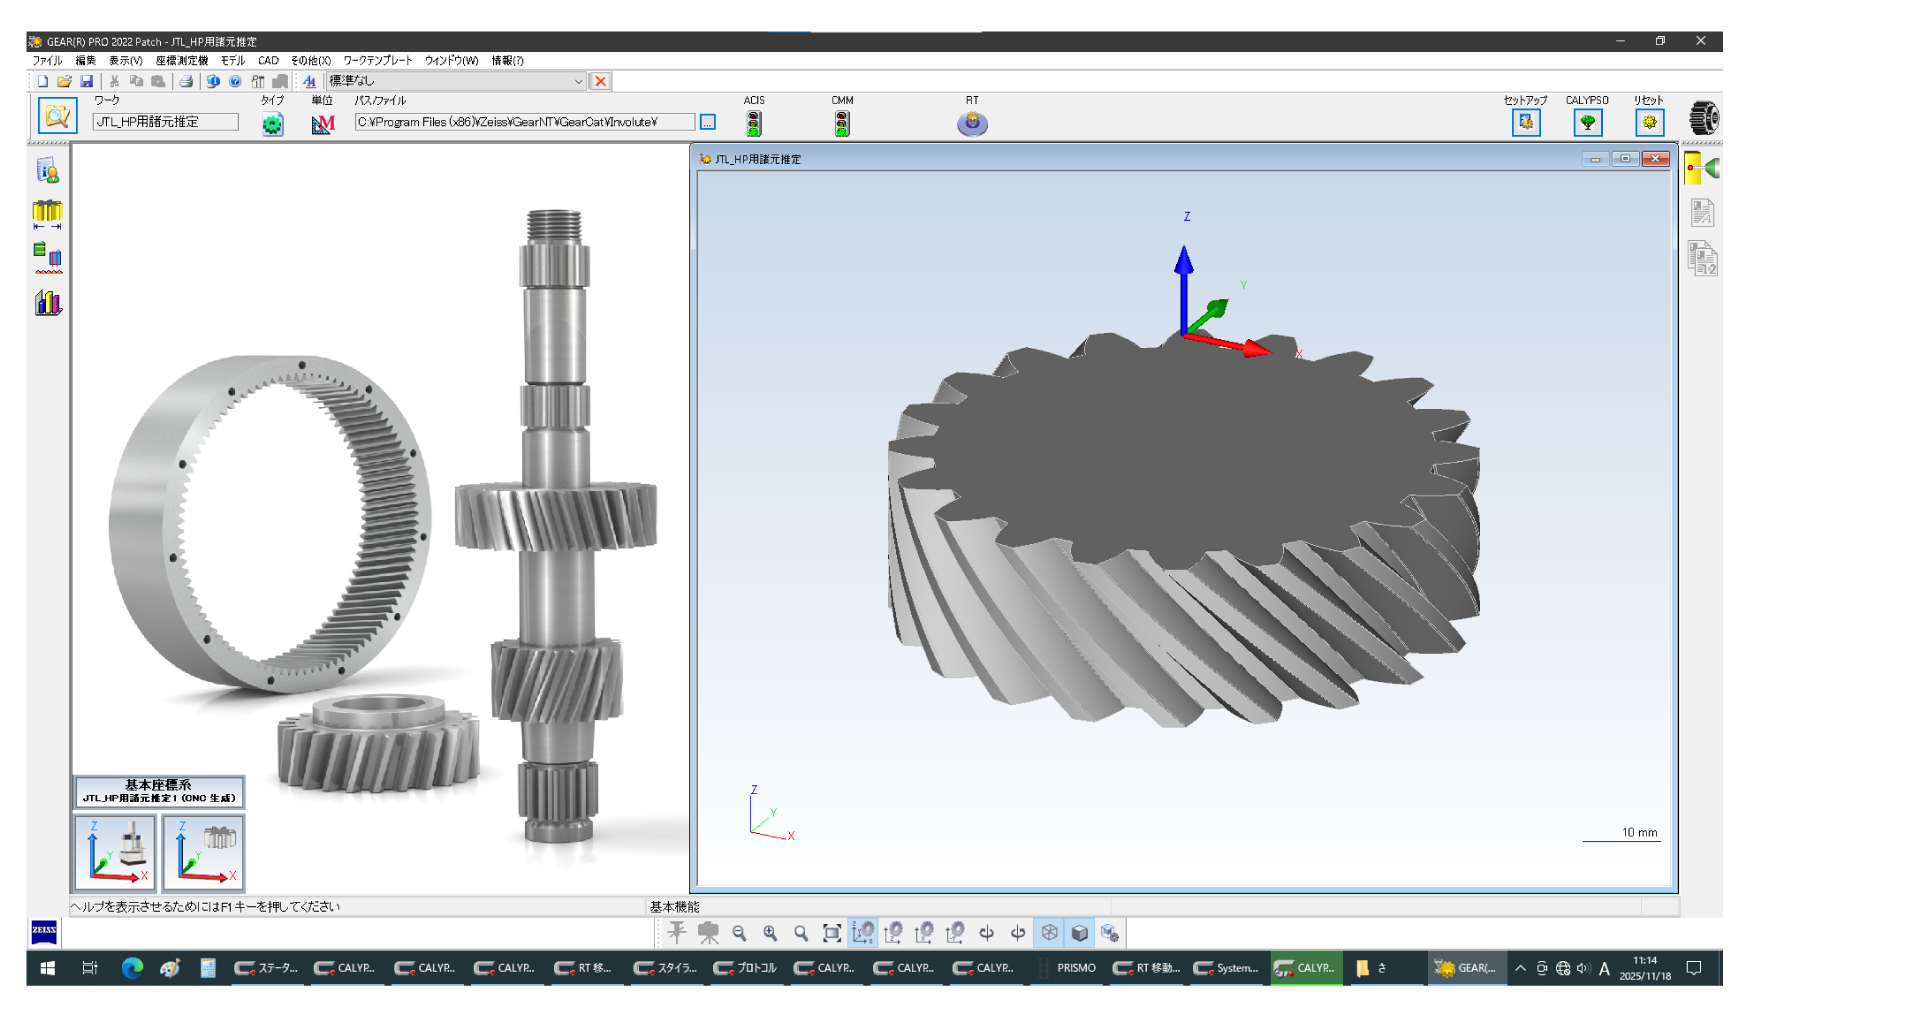This screenshot has height=1025, width=1920.
Task: Open the ワークテンプレート menu
Action: [x=377, y=60]
